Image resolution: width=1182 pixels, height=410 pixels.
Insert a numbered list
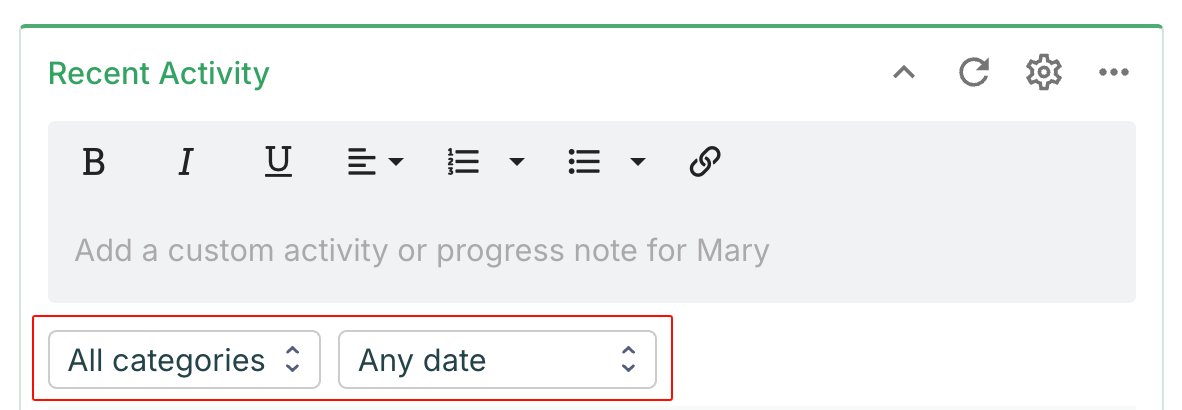pyautogui.click(x=464, y=162)
